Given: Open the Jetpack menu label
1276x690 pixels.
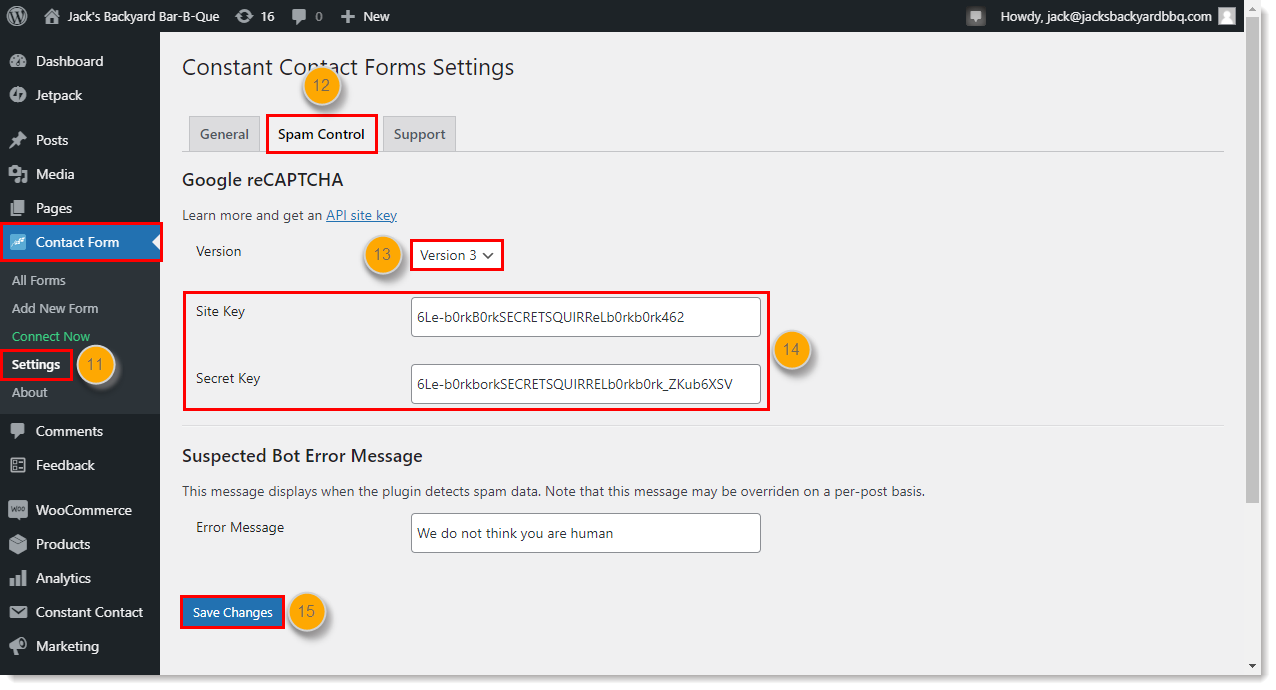Looking at the screenshot, I should coord(59,95).
